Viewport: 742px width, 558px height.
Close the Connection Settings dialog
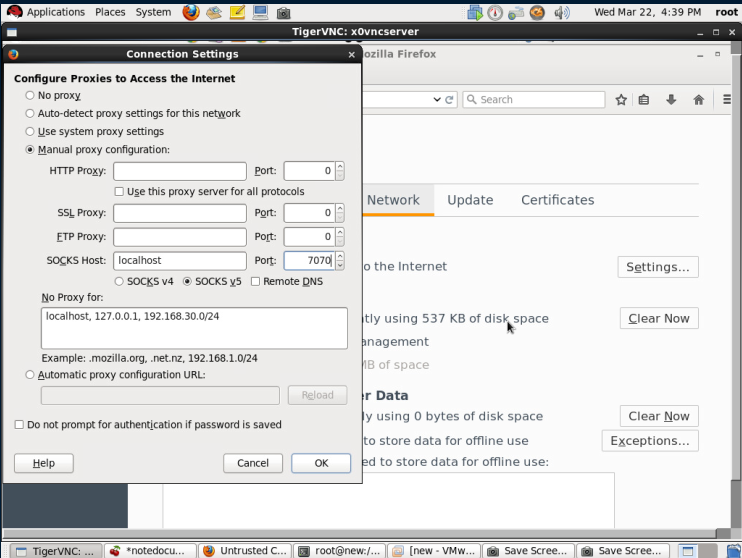point(352,54)
